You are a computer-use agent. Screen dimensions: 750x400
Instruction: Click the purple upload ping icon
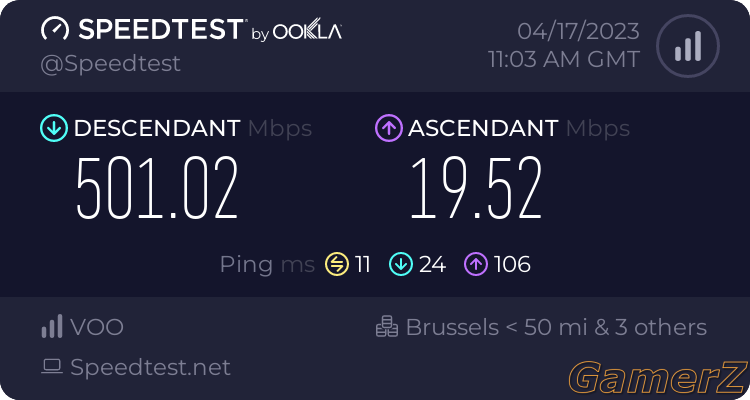pos(476,264)
